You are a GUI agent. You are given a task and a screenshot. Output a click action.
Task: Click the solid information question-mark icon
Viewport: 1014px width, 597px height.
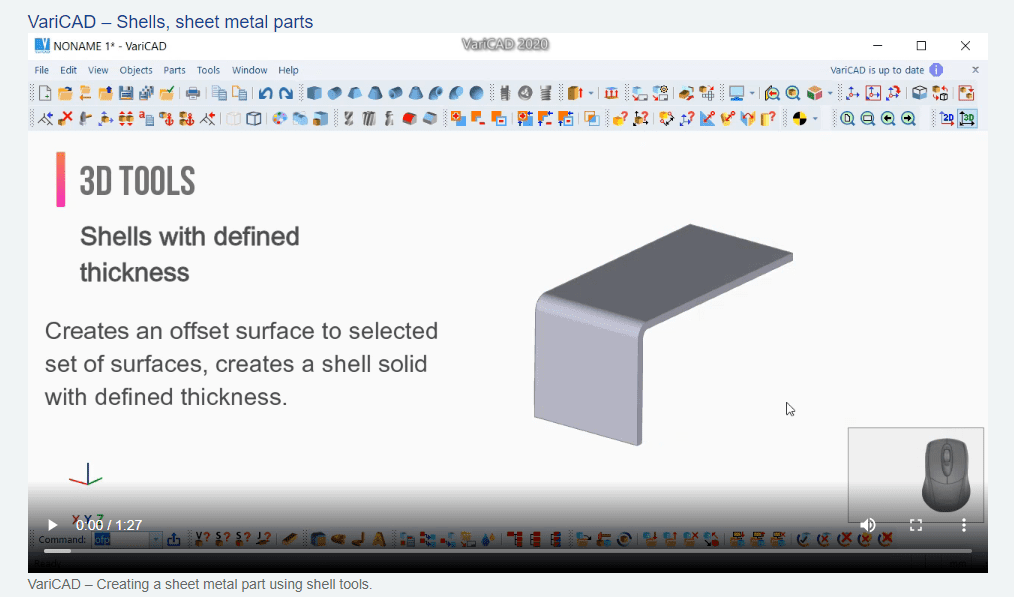(x=620, y=118)
